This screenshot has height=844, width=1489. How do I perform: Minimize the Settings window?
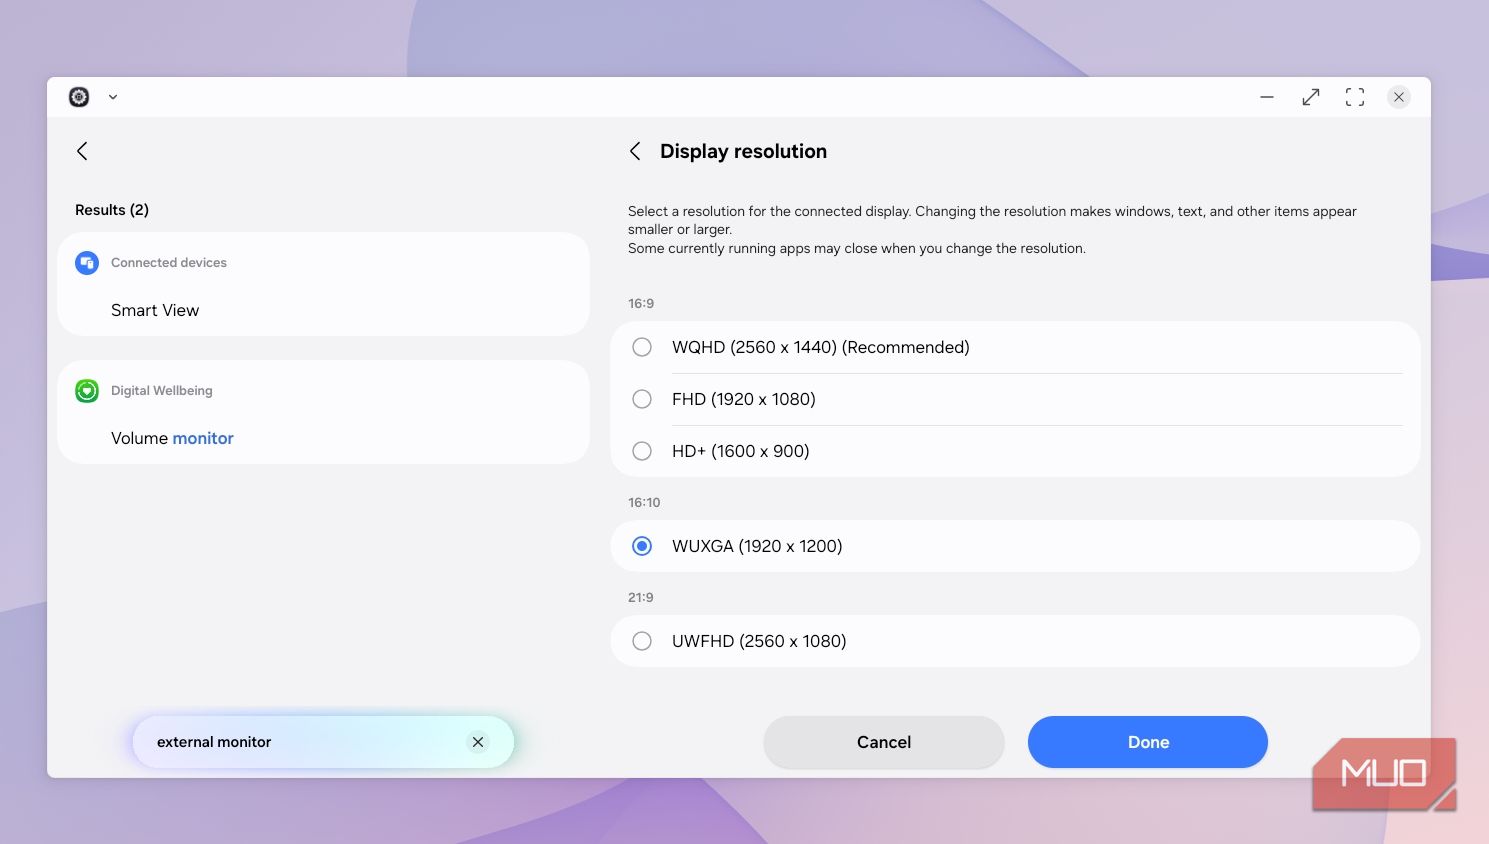tap(1267, 97)
